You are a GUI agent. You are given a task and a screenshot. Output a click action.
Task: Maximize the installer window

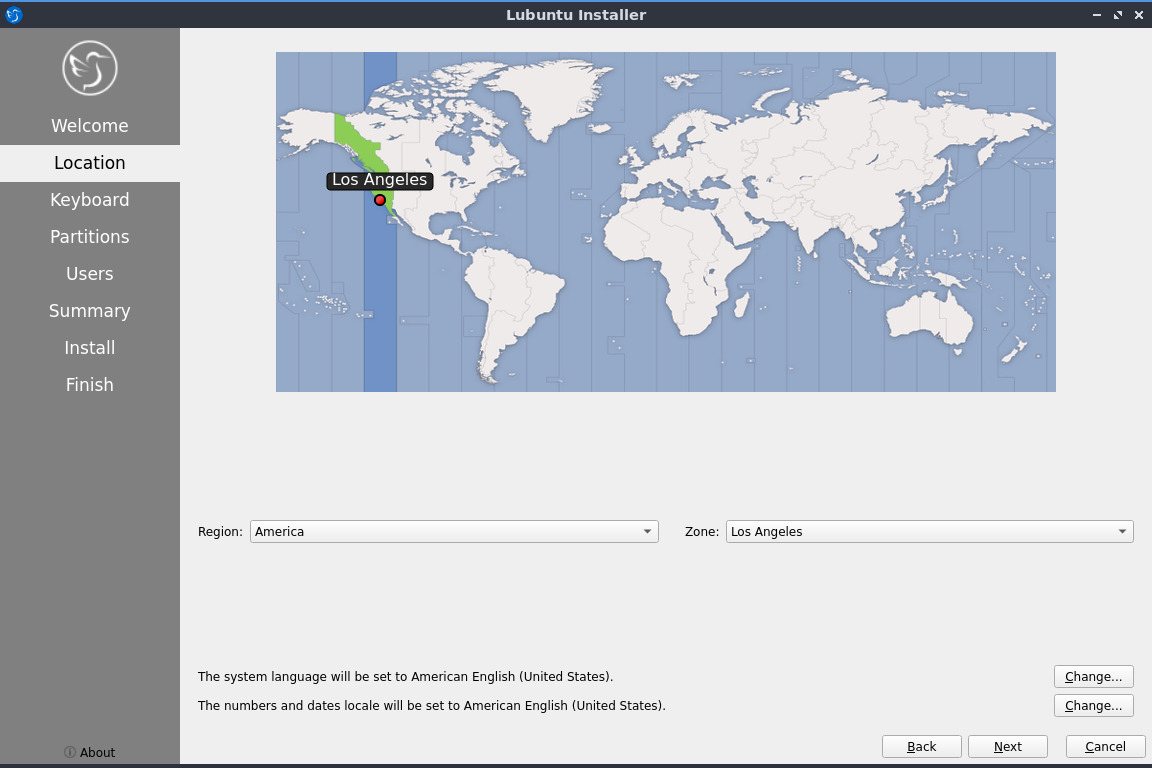coord(1118,15)
